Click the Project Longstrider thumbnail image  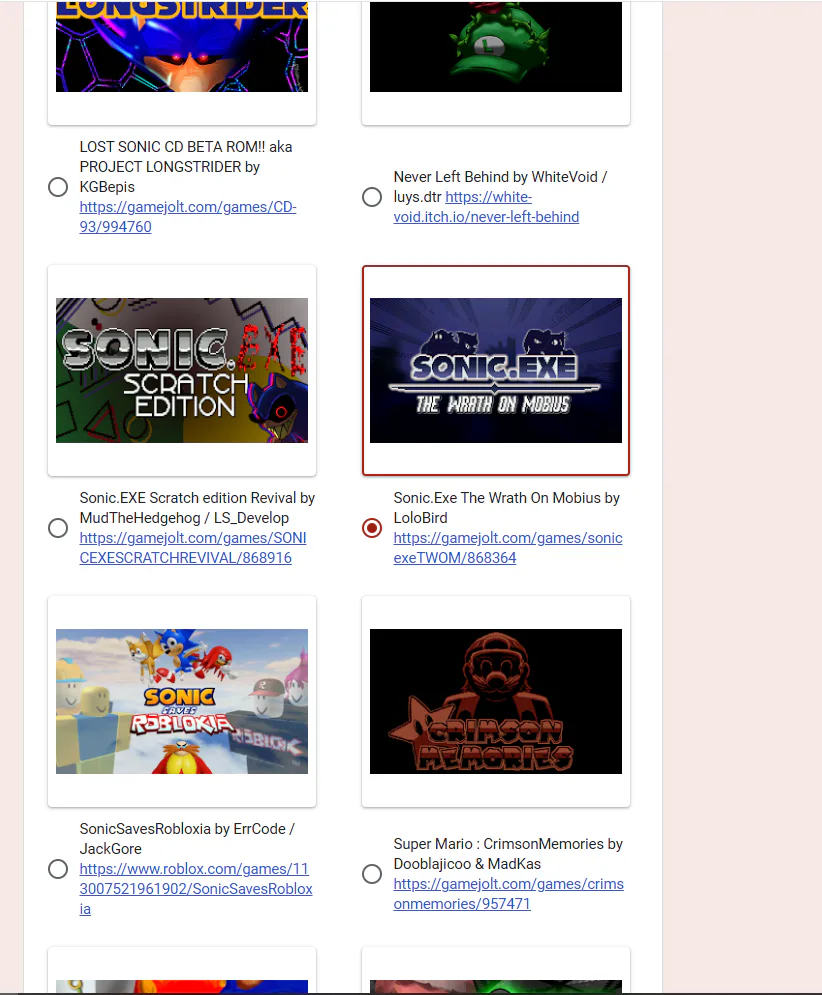point(182,46)
